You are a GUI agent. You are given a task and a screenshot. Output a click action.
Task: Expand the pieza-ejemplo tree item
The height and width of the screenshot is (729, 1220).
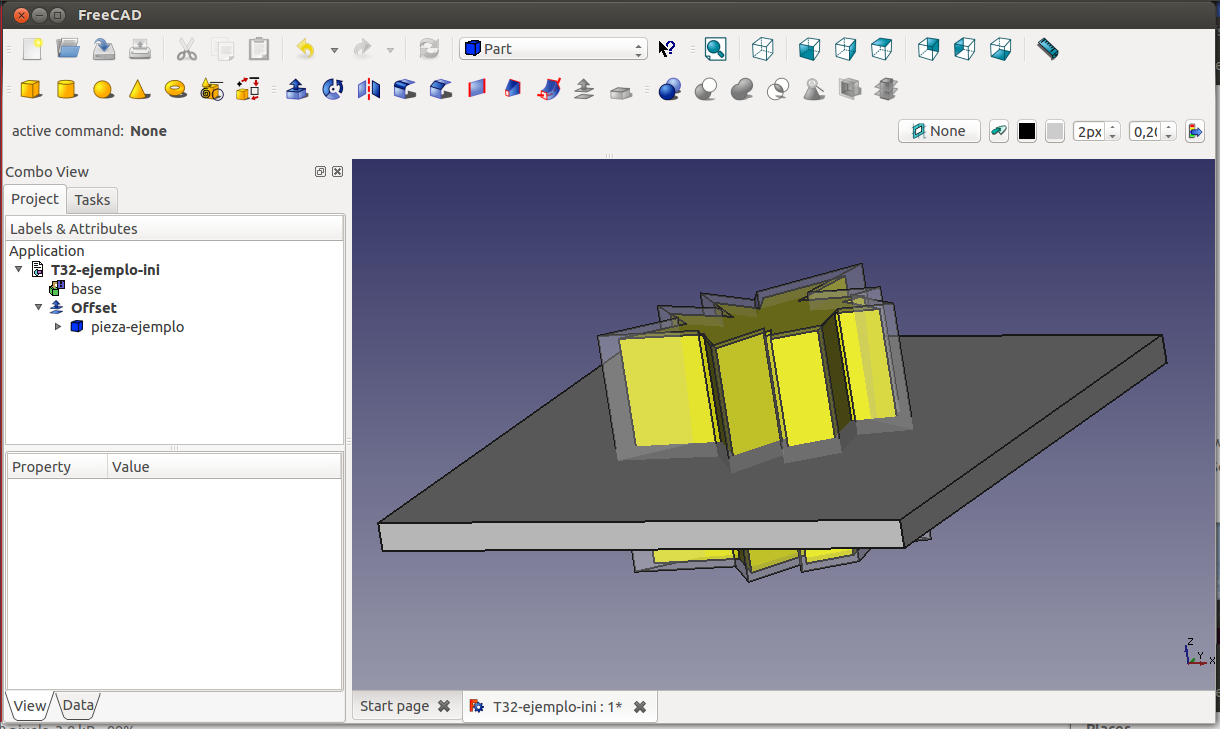[58, 327]
